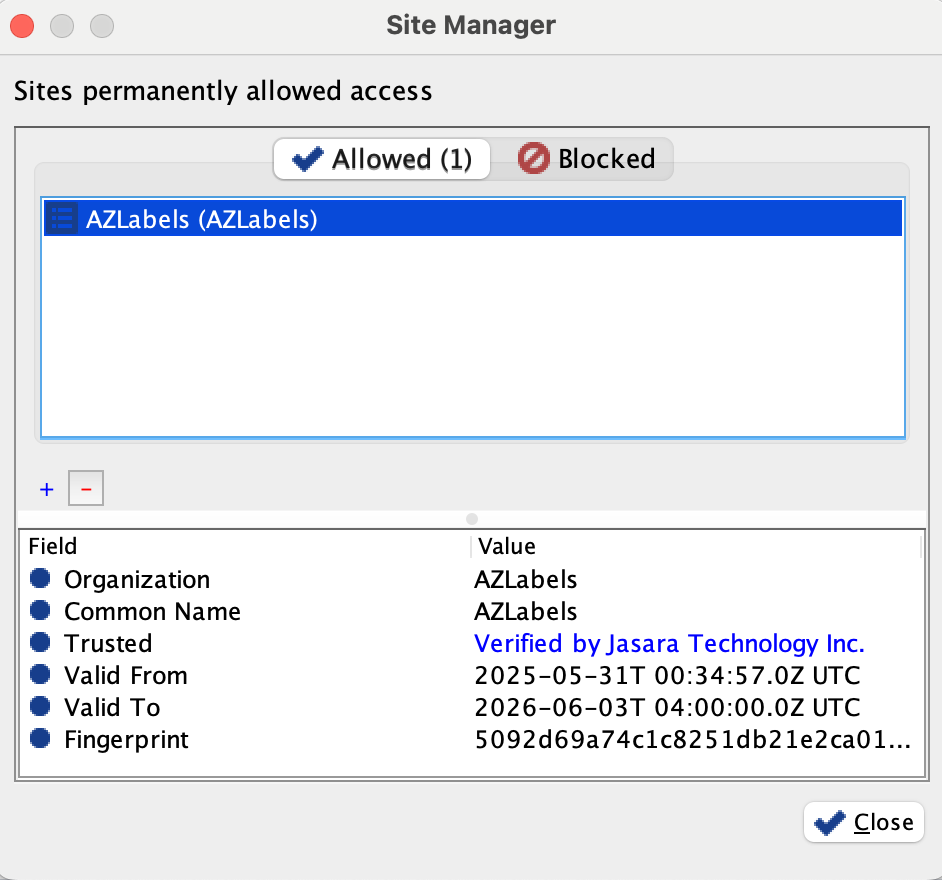The width and height of the screenshot is (942, 880).
Task: Click the red window close button
Action: click(22, 25)
